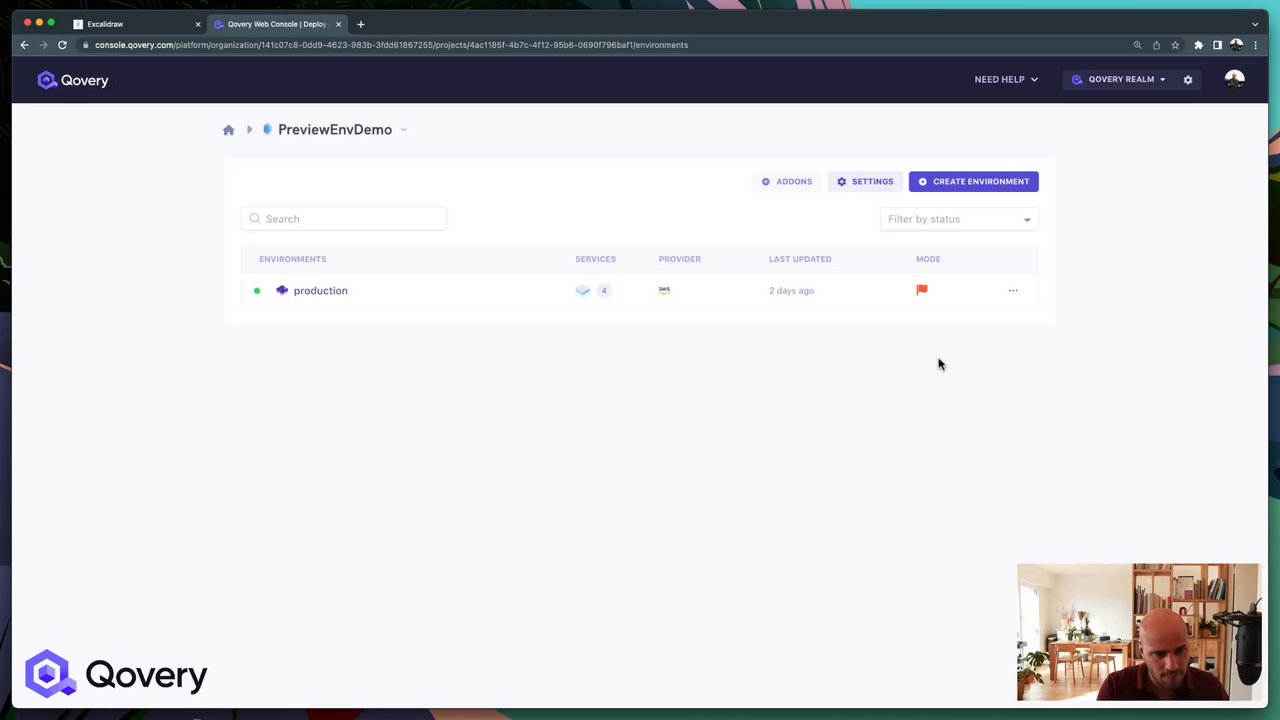The width and height of the screenshot is (1280, 720).
Task: Open Chrome three-dot menu
Action: coord(1255,45)
